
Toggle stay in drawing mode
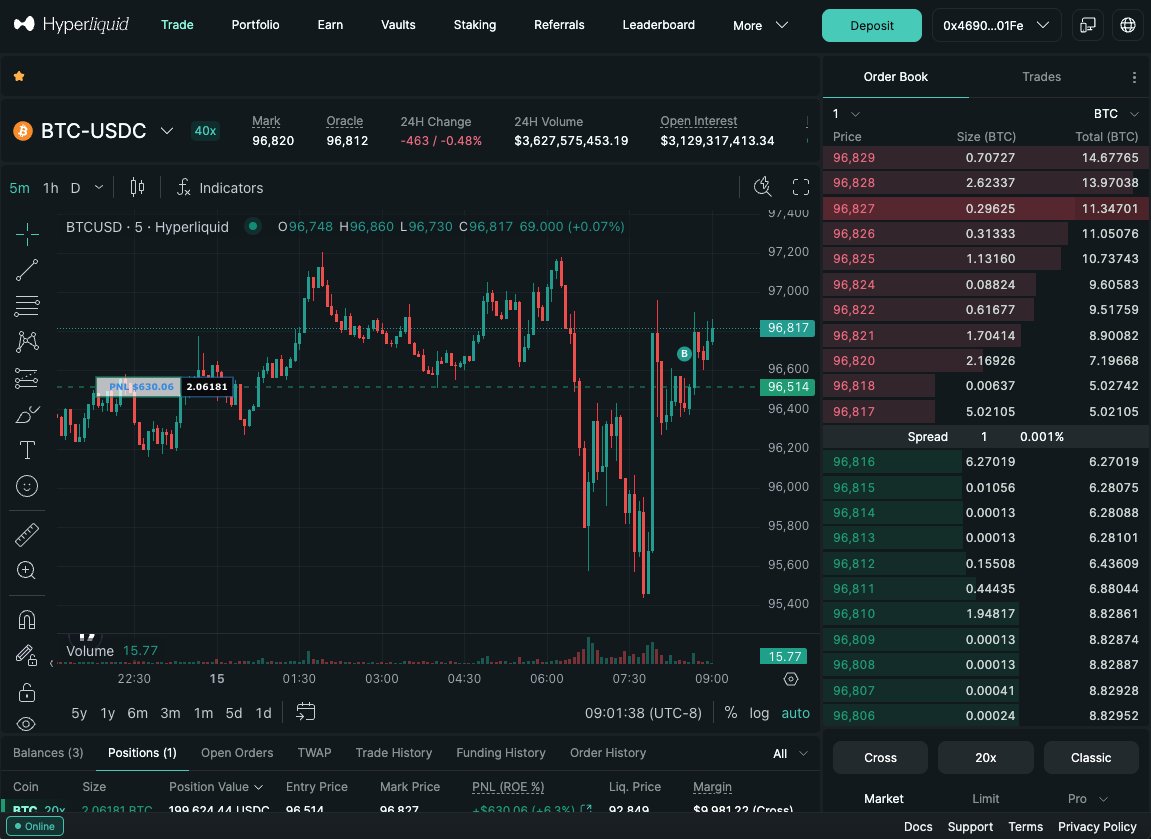coord(27,655)
